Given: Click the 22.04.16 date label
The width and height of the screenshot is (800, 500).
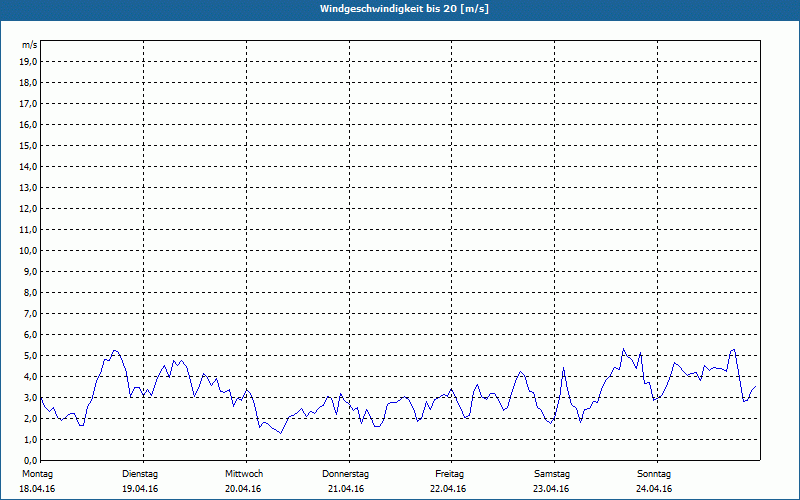Looking at the screenshot, I should click(448, 489).
